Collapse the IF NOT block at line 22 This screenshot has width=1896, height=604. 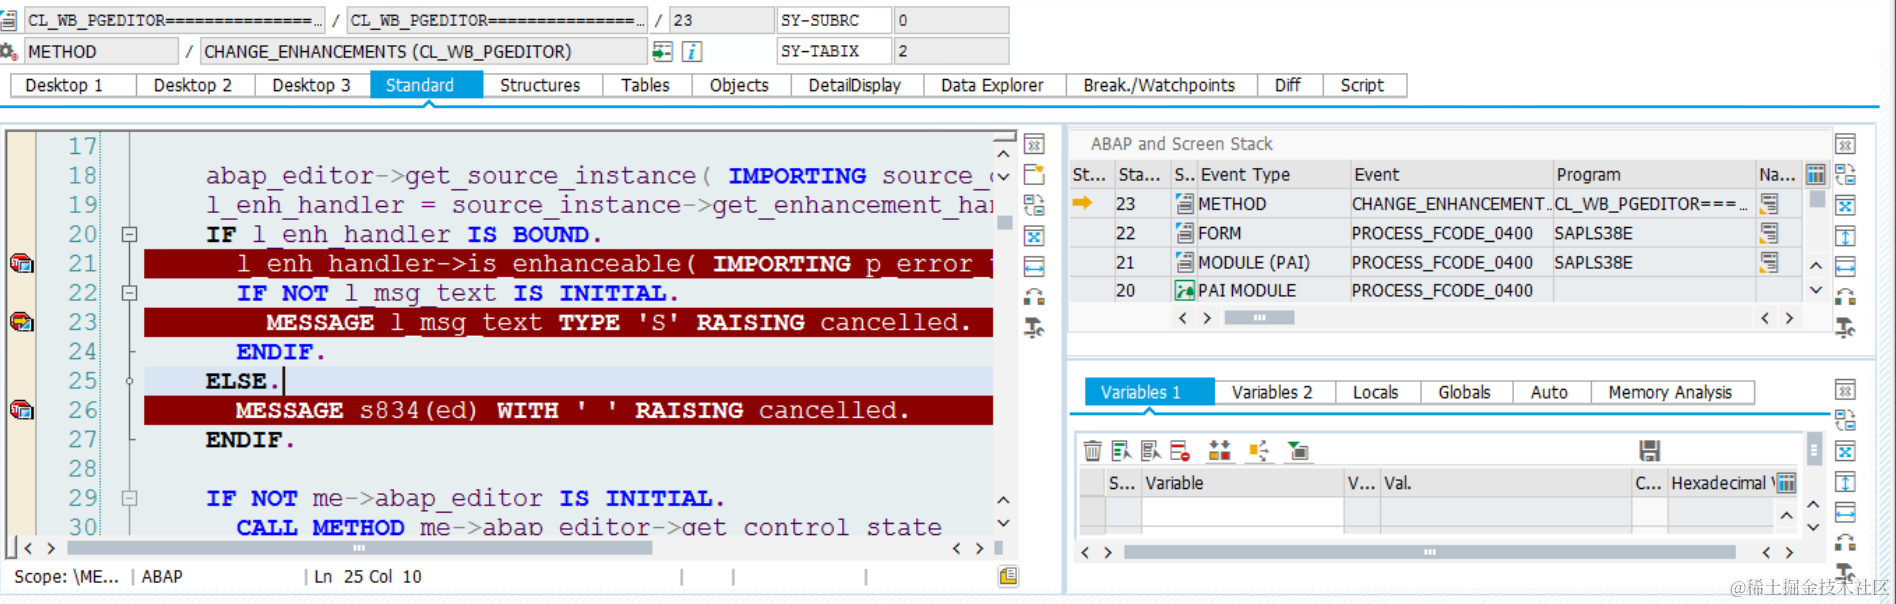[129, 293]
